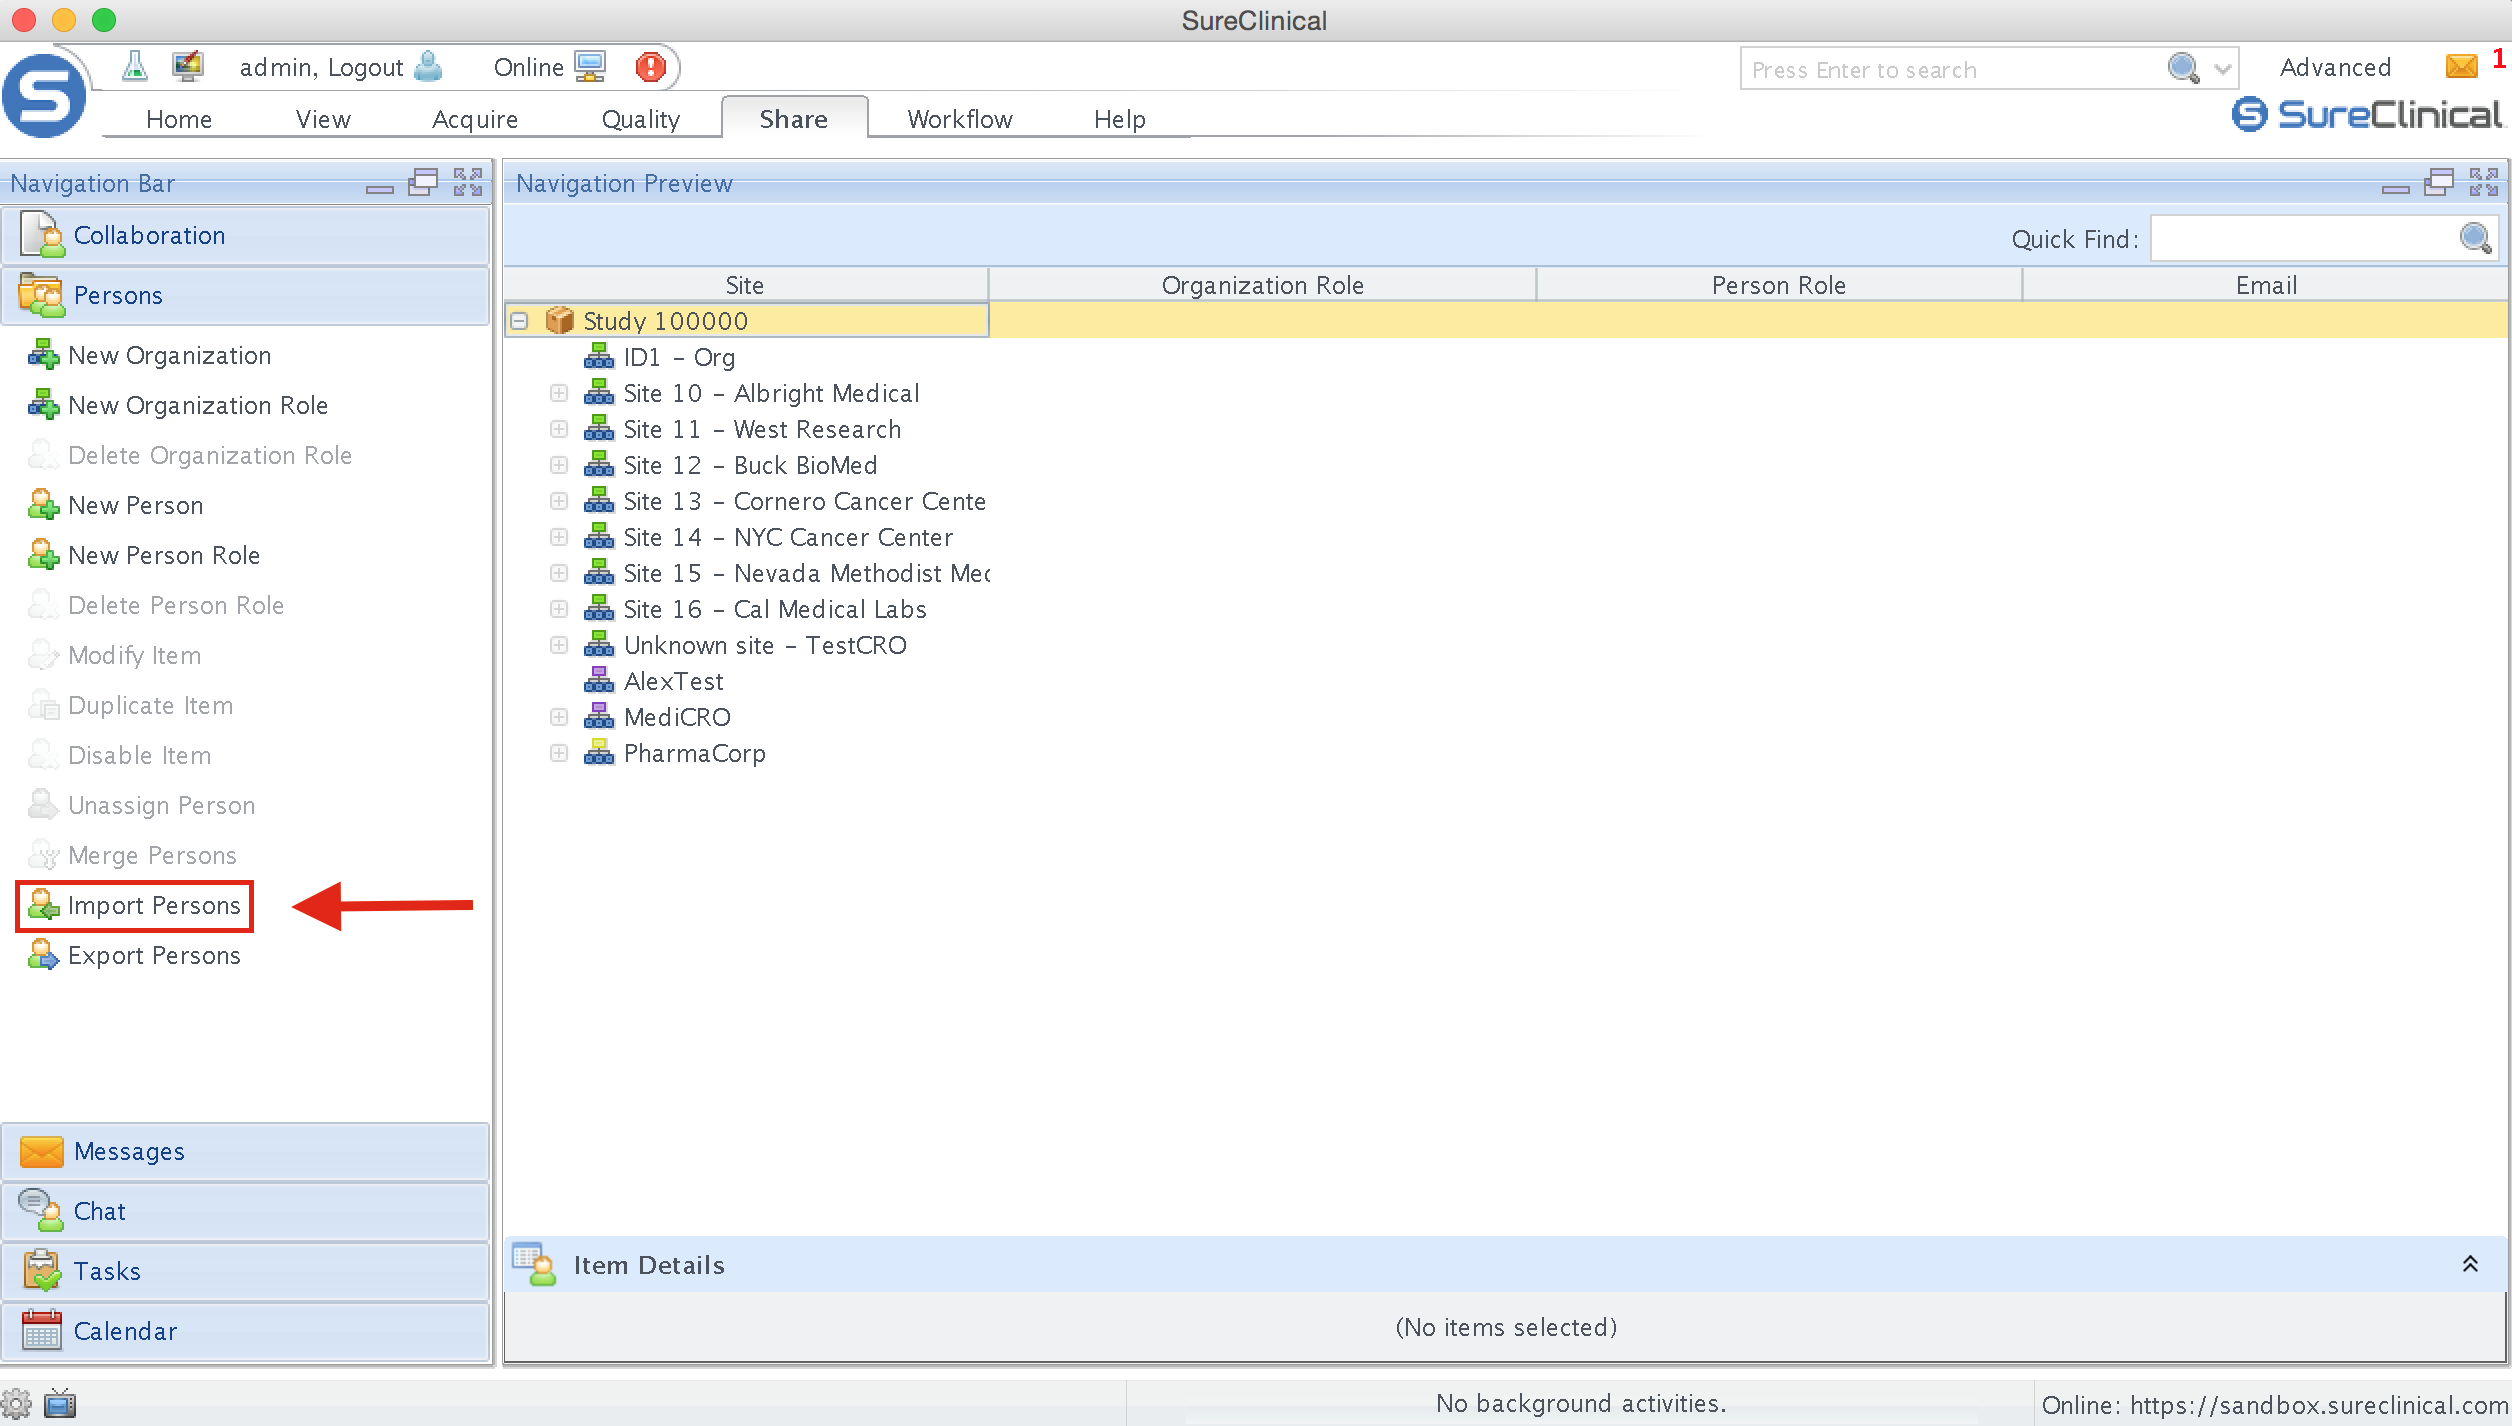Open search options dropdown arrow
This screenshot has height=1426, width=2512.
(2222, 69)
